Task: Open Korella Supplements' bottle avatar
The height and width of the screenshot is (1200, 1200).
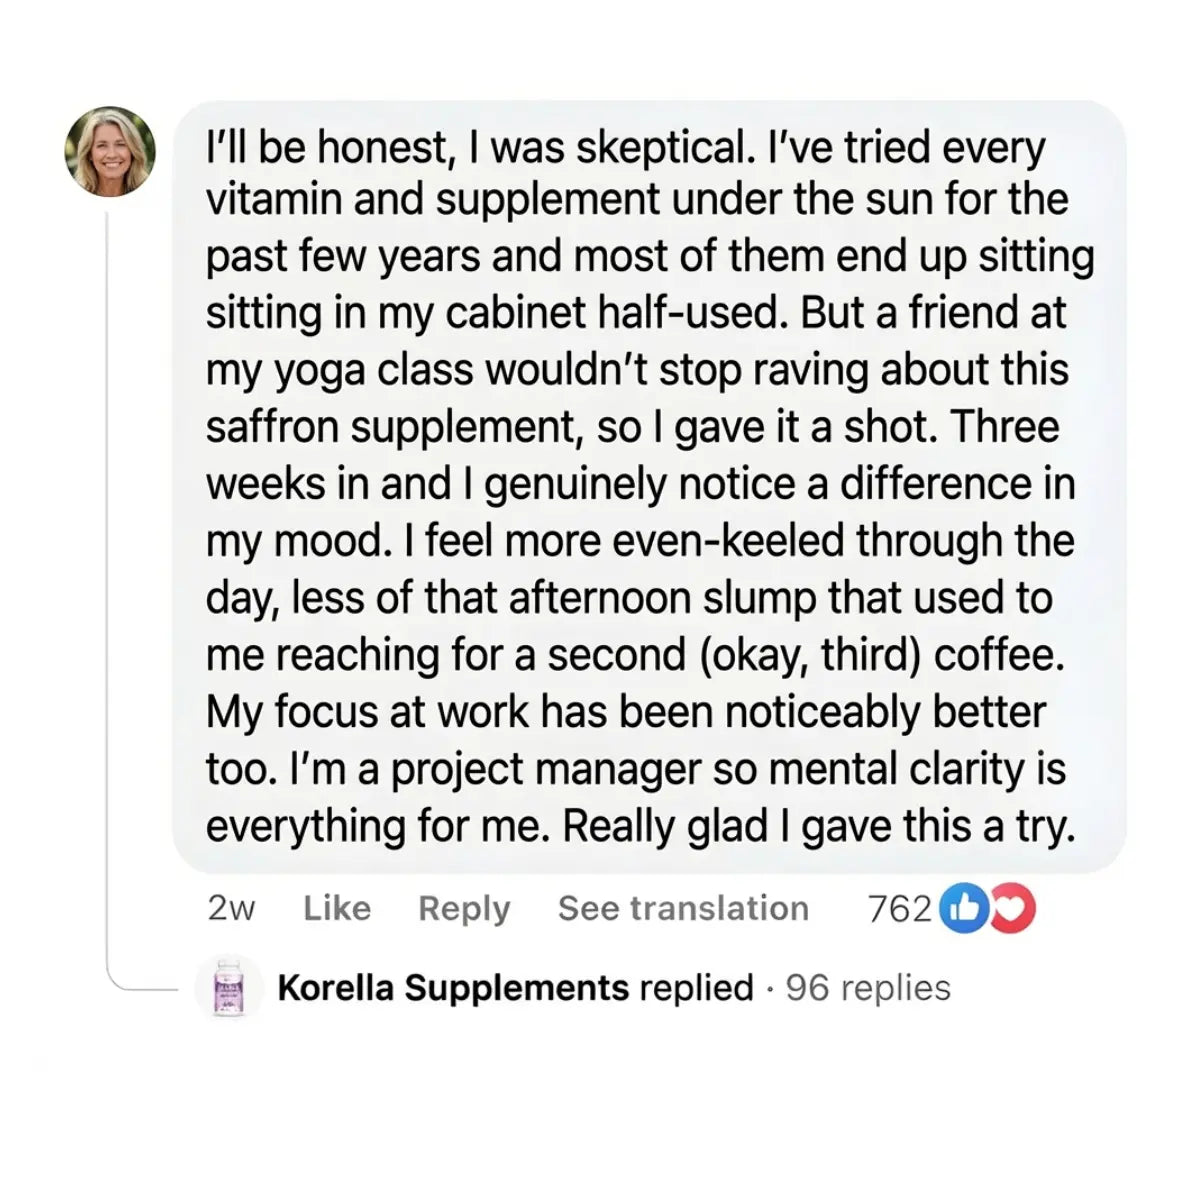Action: click(229, 988)
